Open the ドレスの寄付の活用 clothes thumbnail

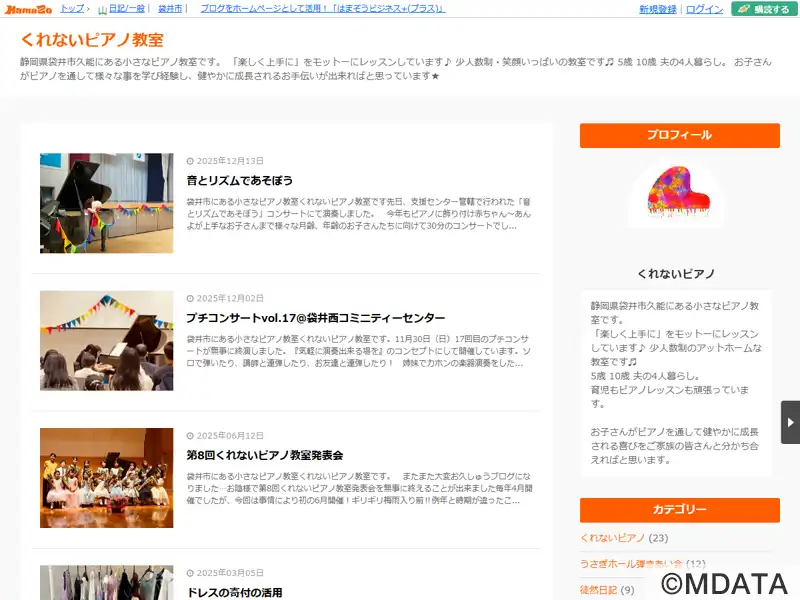[107, 583]
